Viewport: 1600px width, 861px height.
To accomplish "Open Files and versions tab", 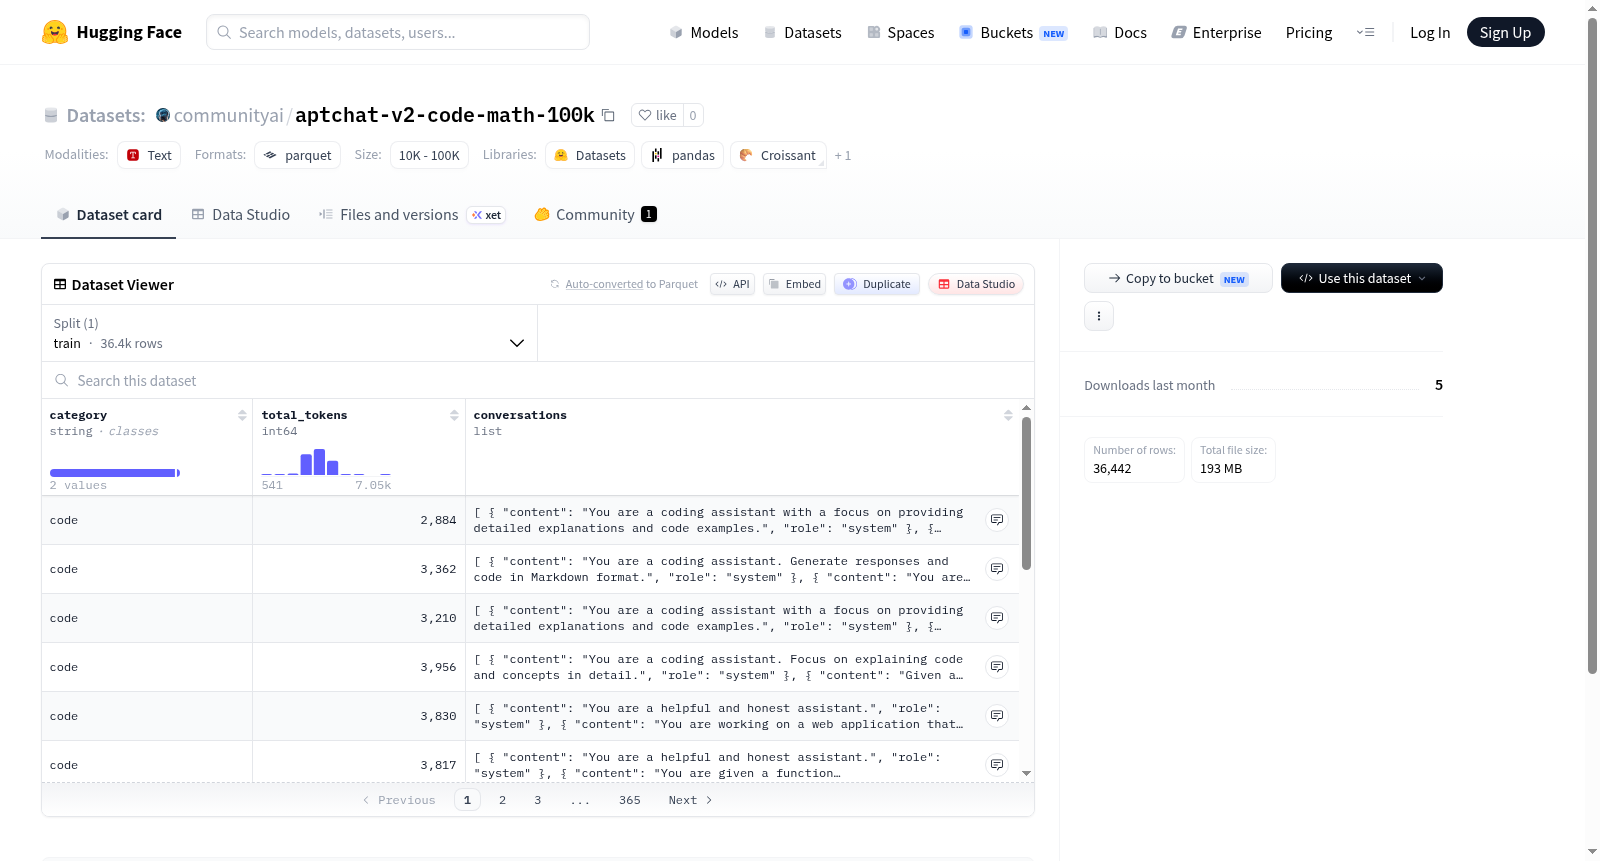I will tap(412, 214).
